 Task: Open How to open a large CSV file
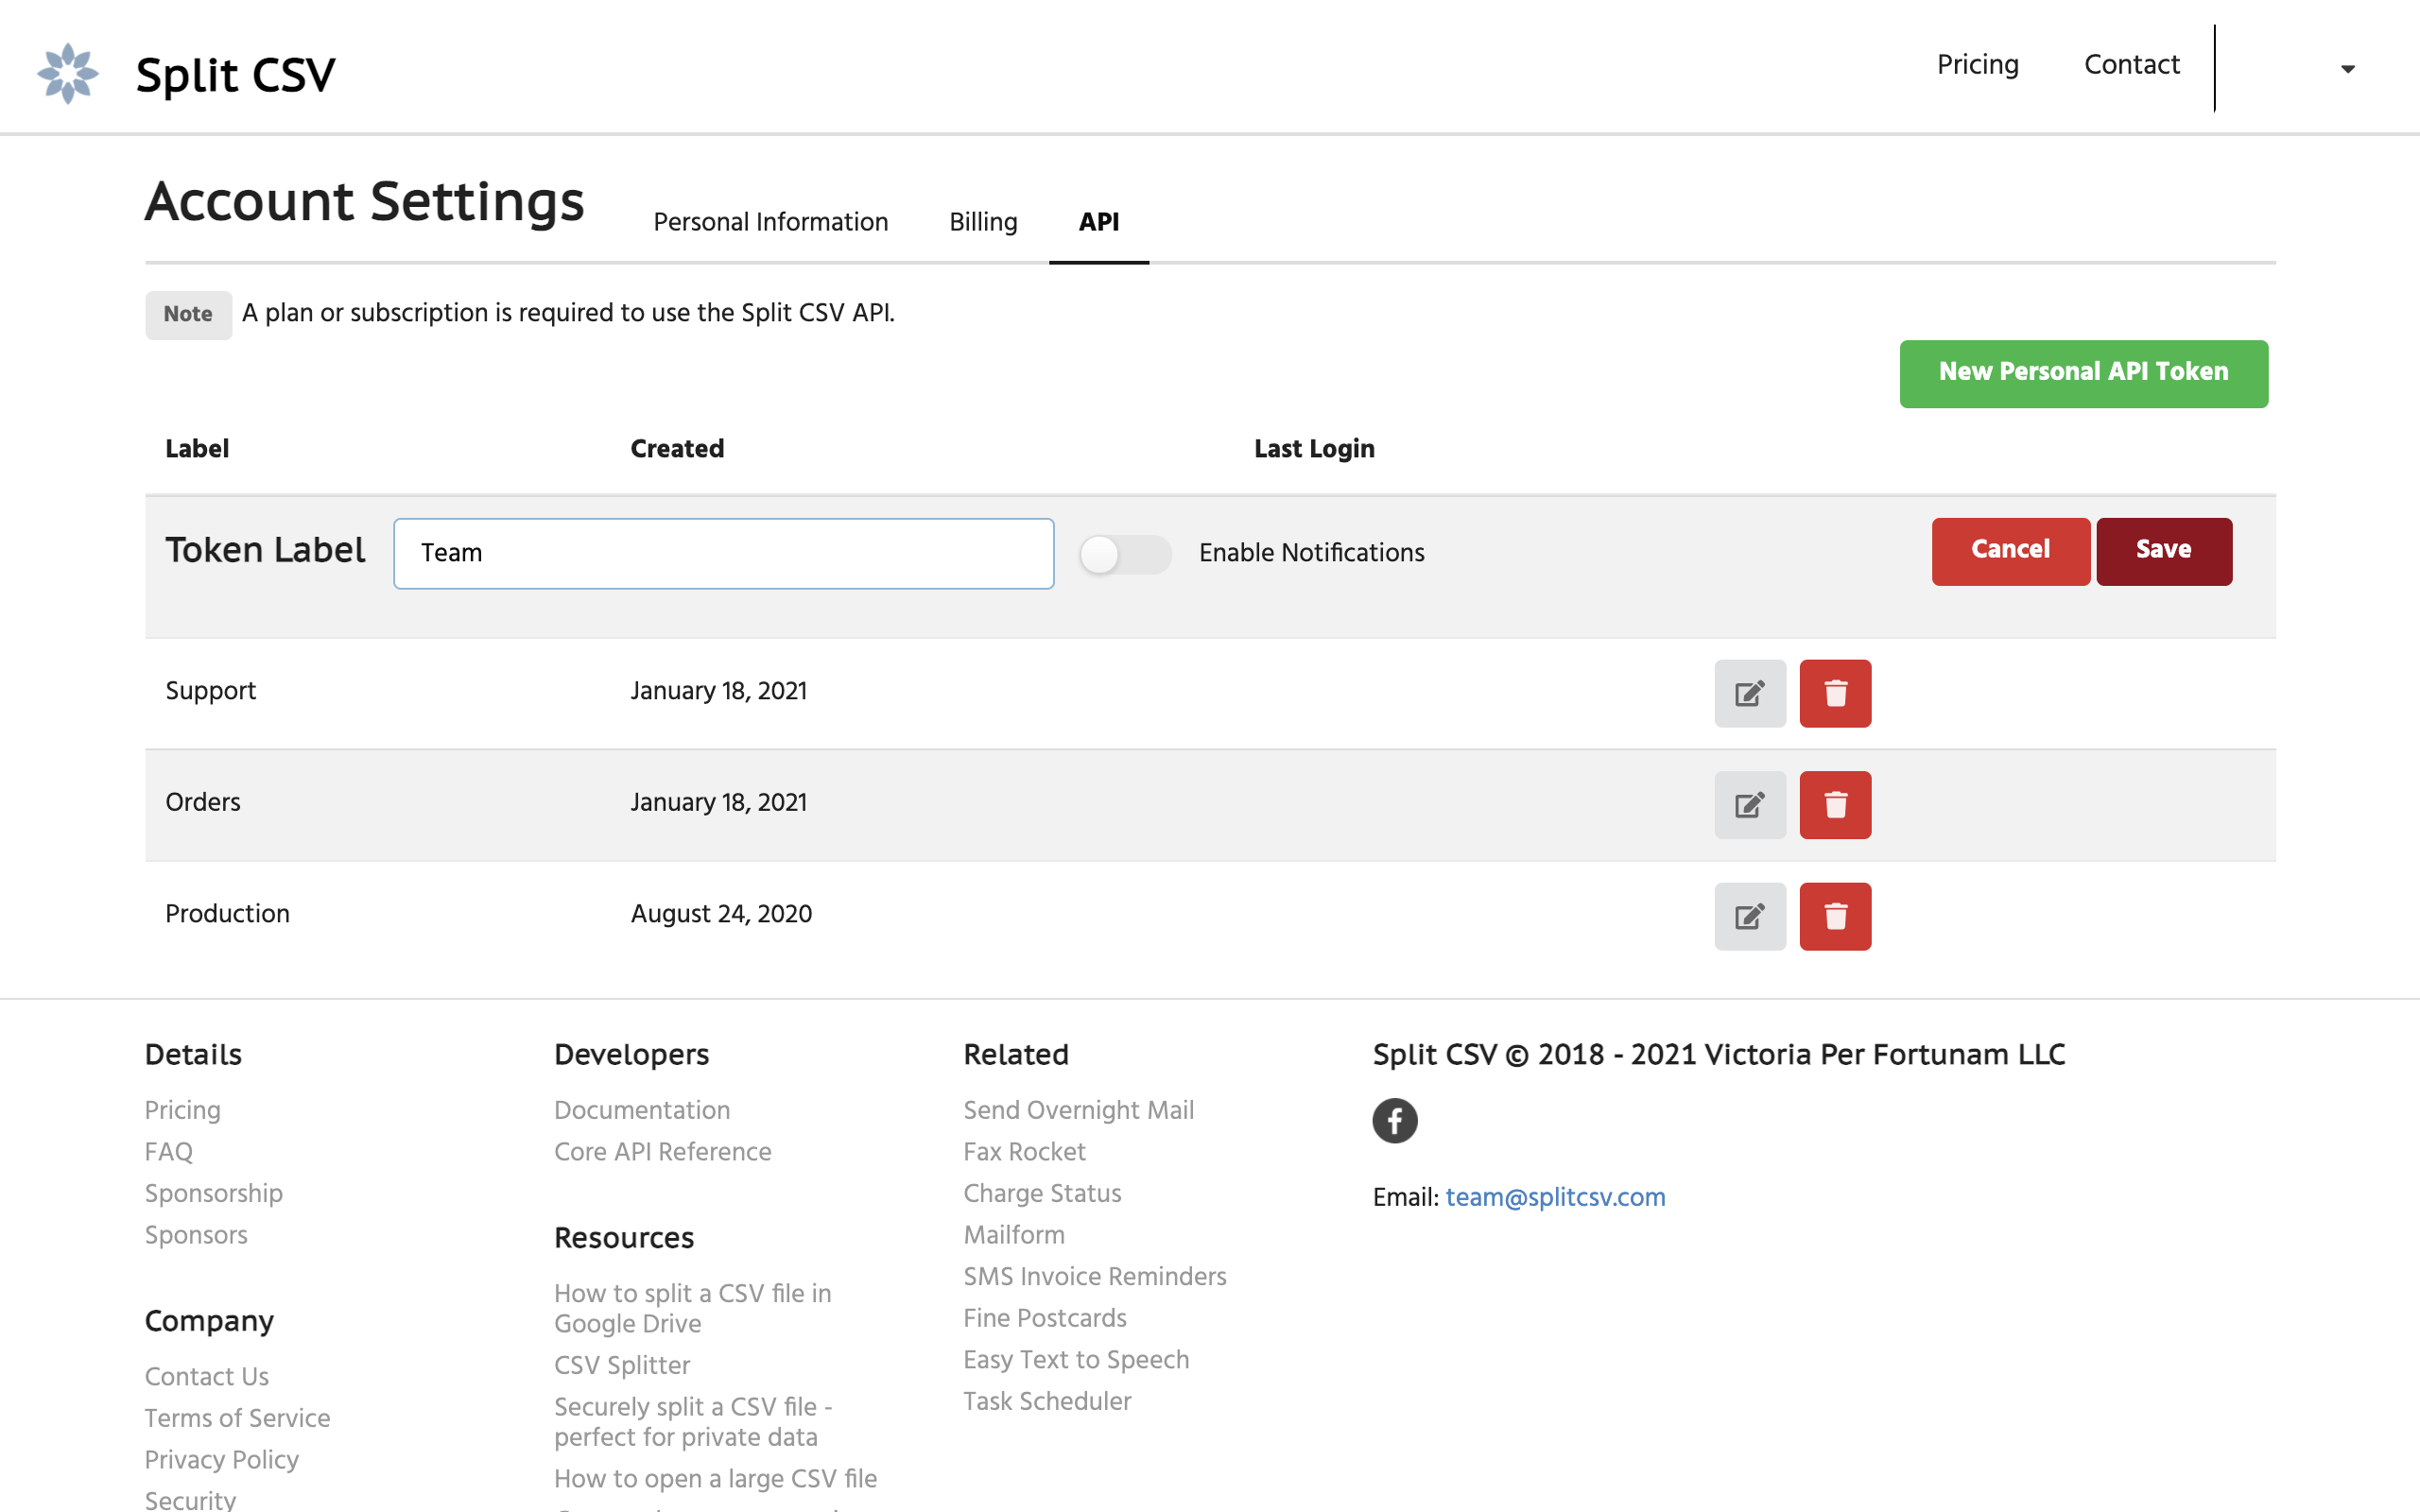tap(715, 1478)
